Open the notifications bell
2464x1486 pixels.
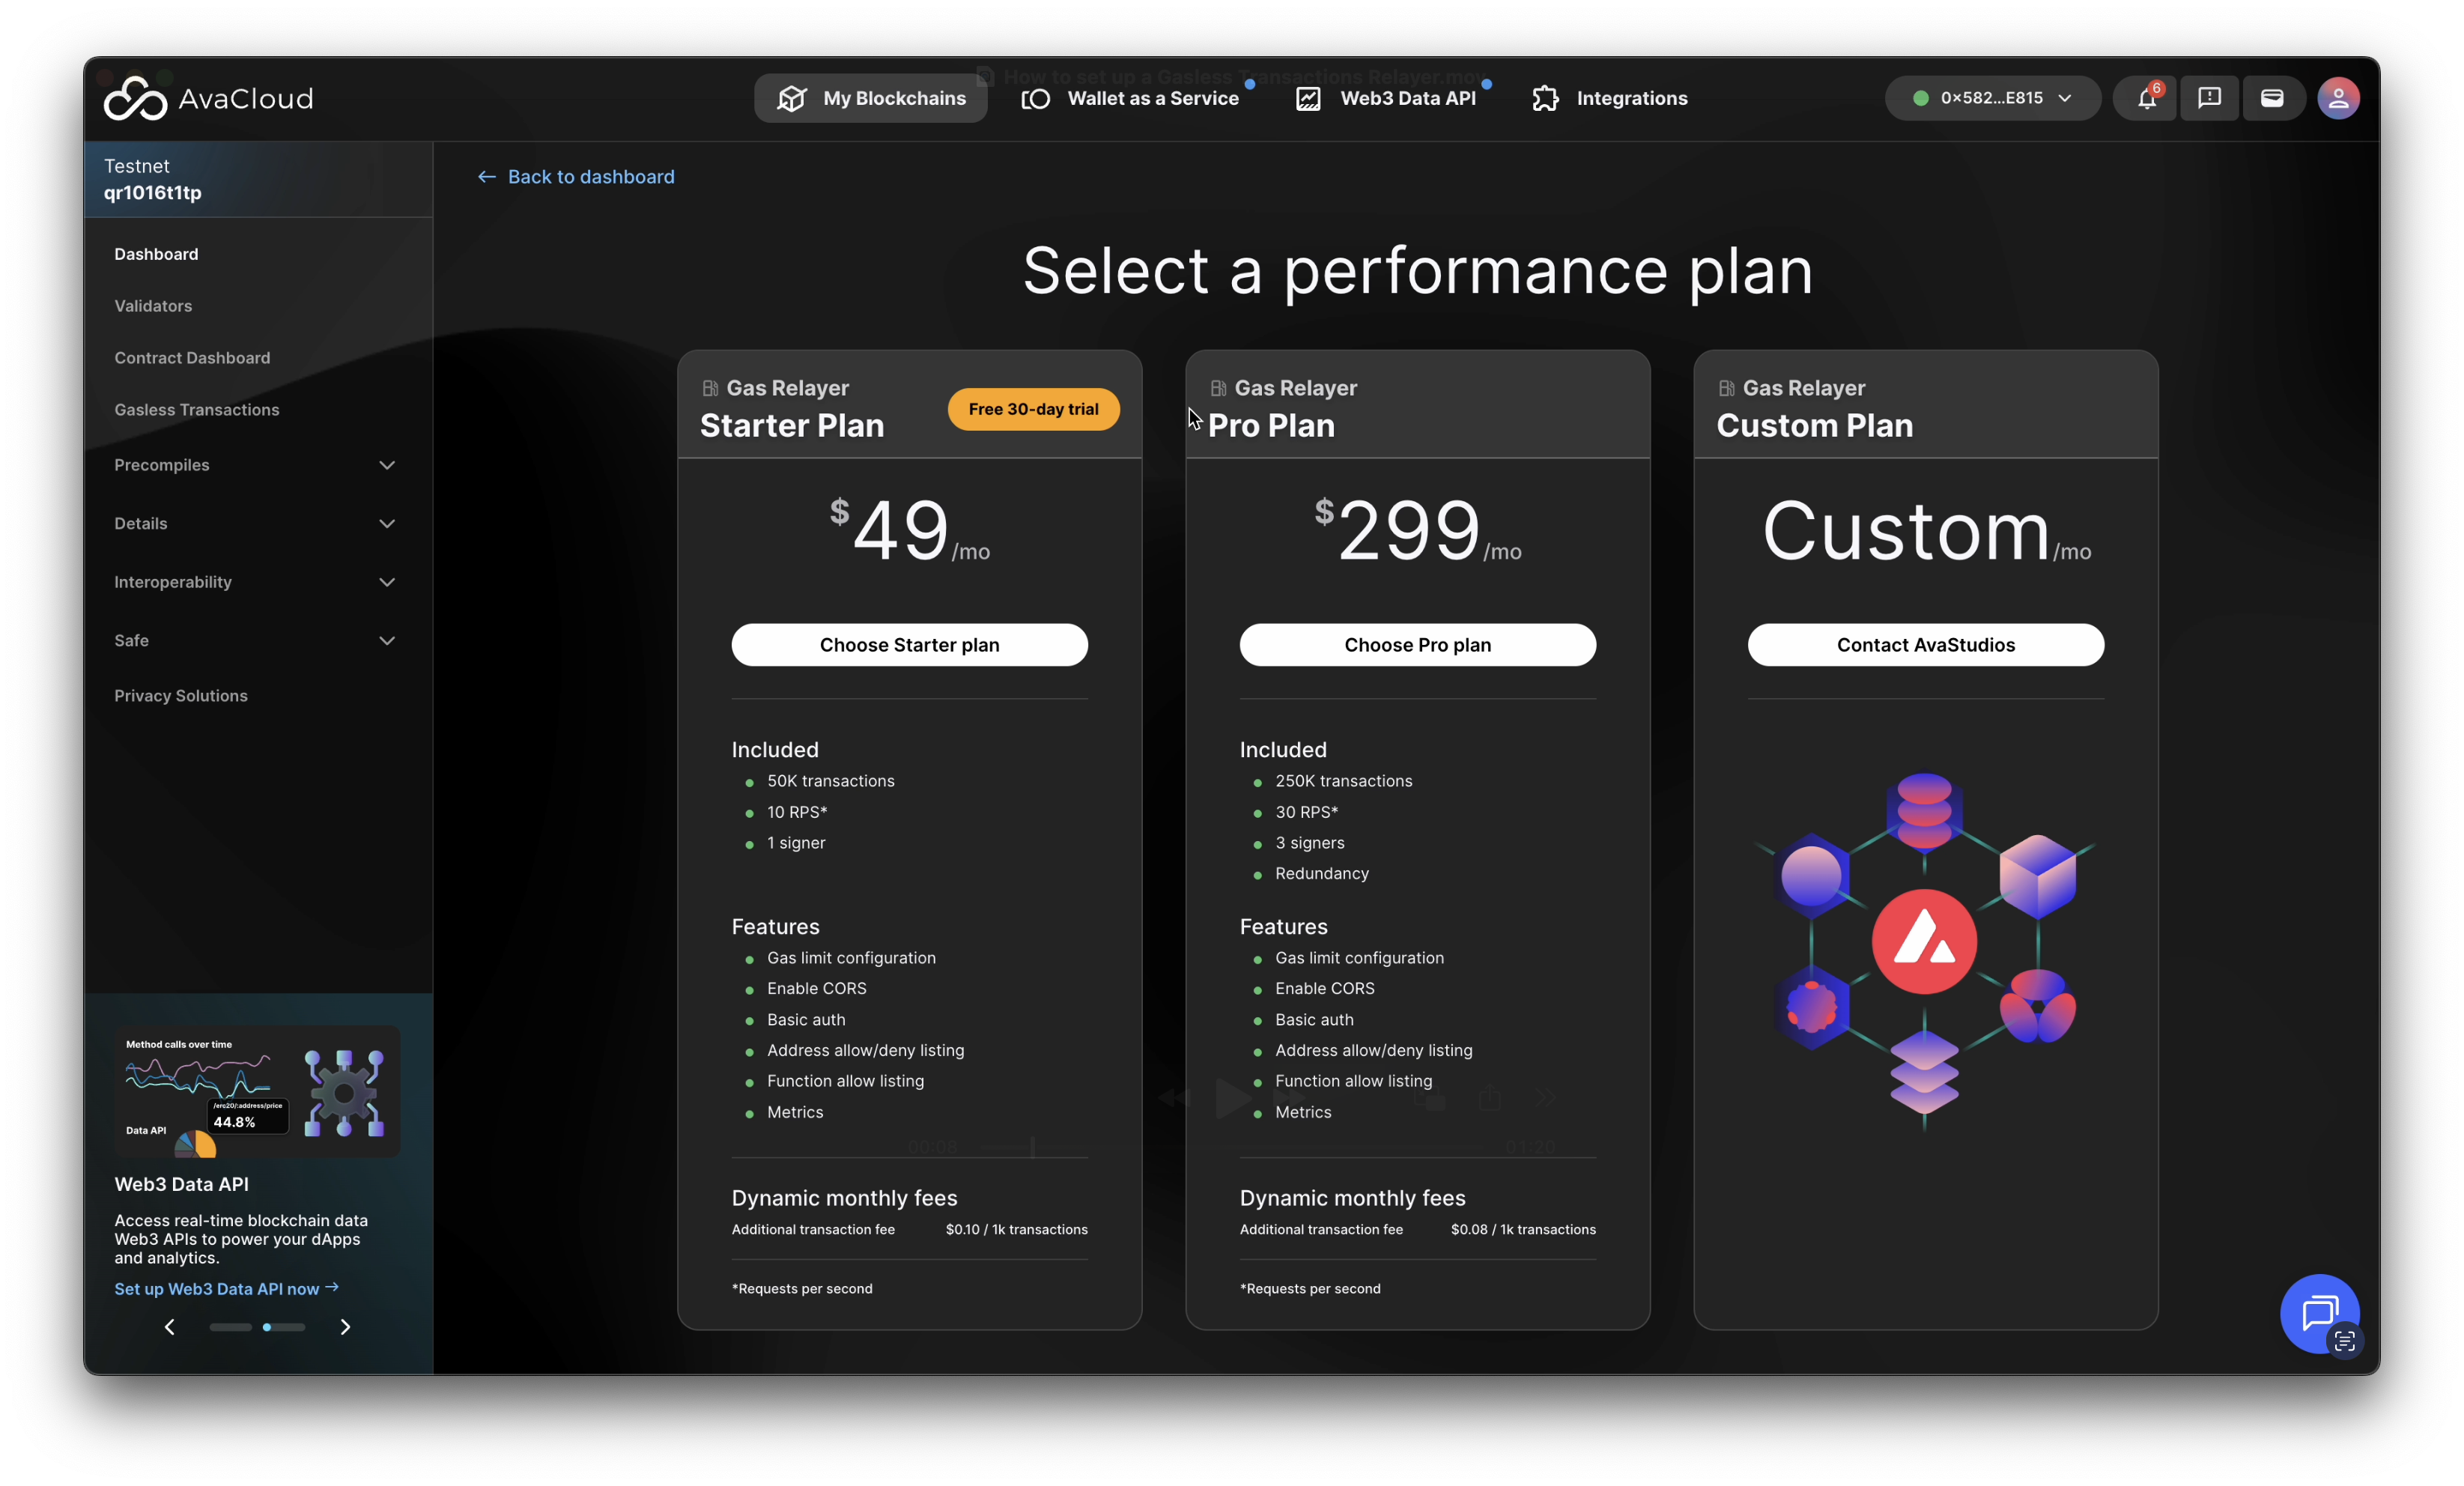(2145, 98)
